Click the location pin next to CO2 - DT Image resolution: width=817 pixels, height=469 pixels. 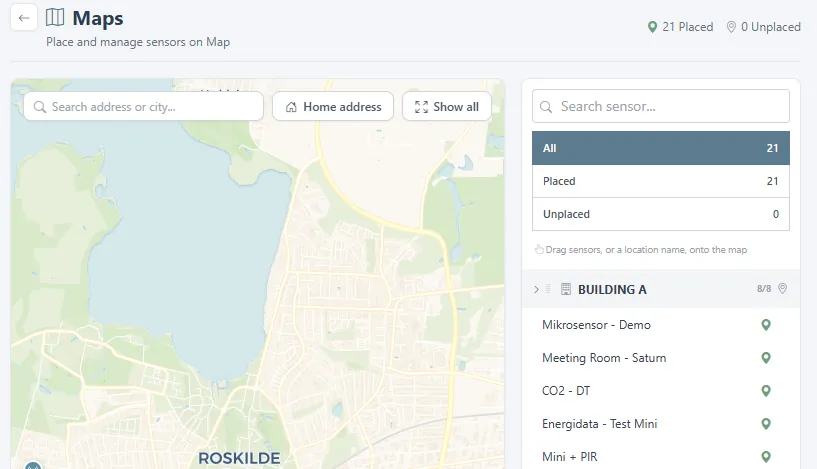pyautogui.click(x=765, y=391)
